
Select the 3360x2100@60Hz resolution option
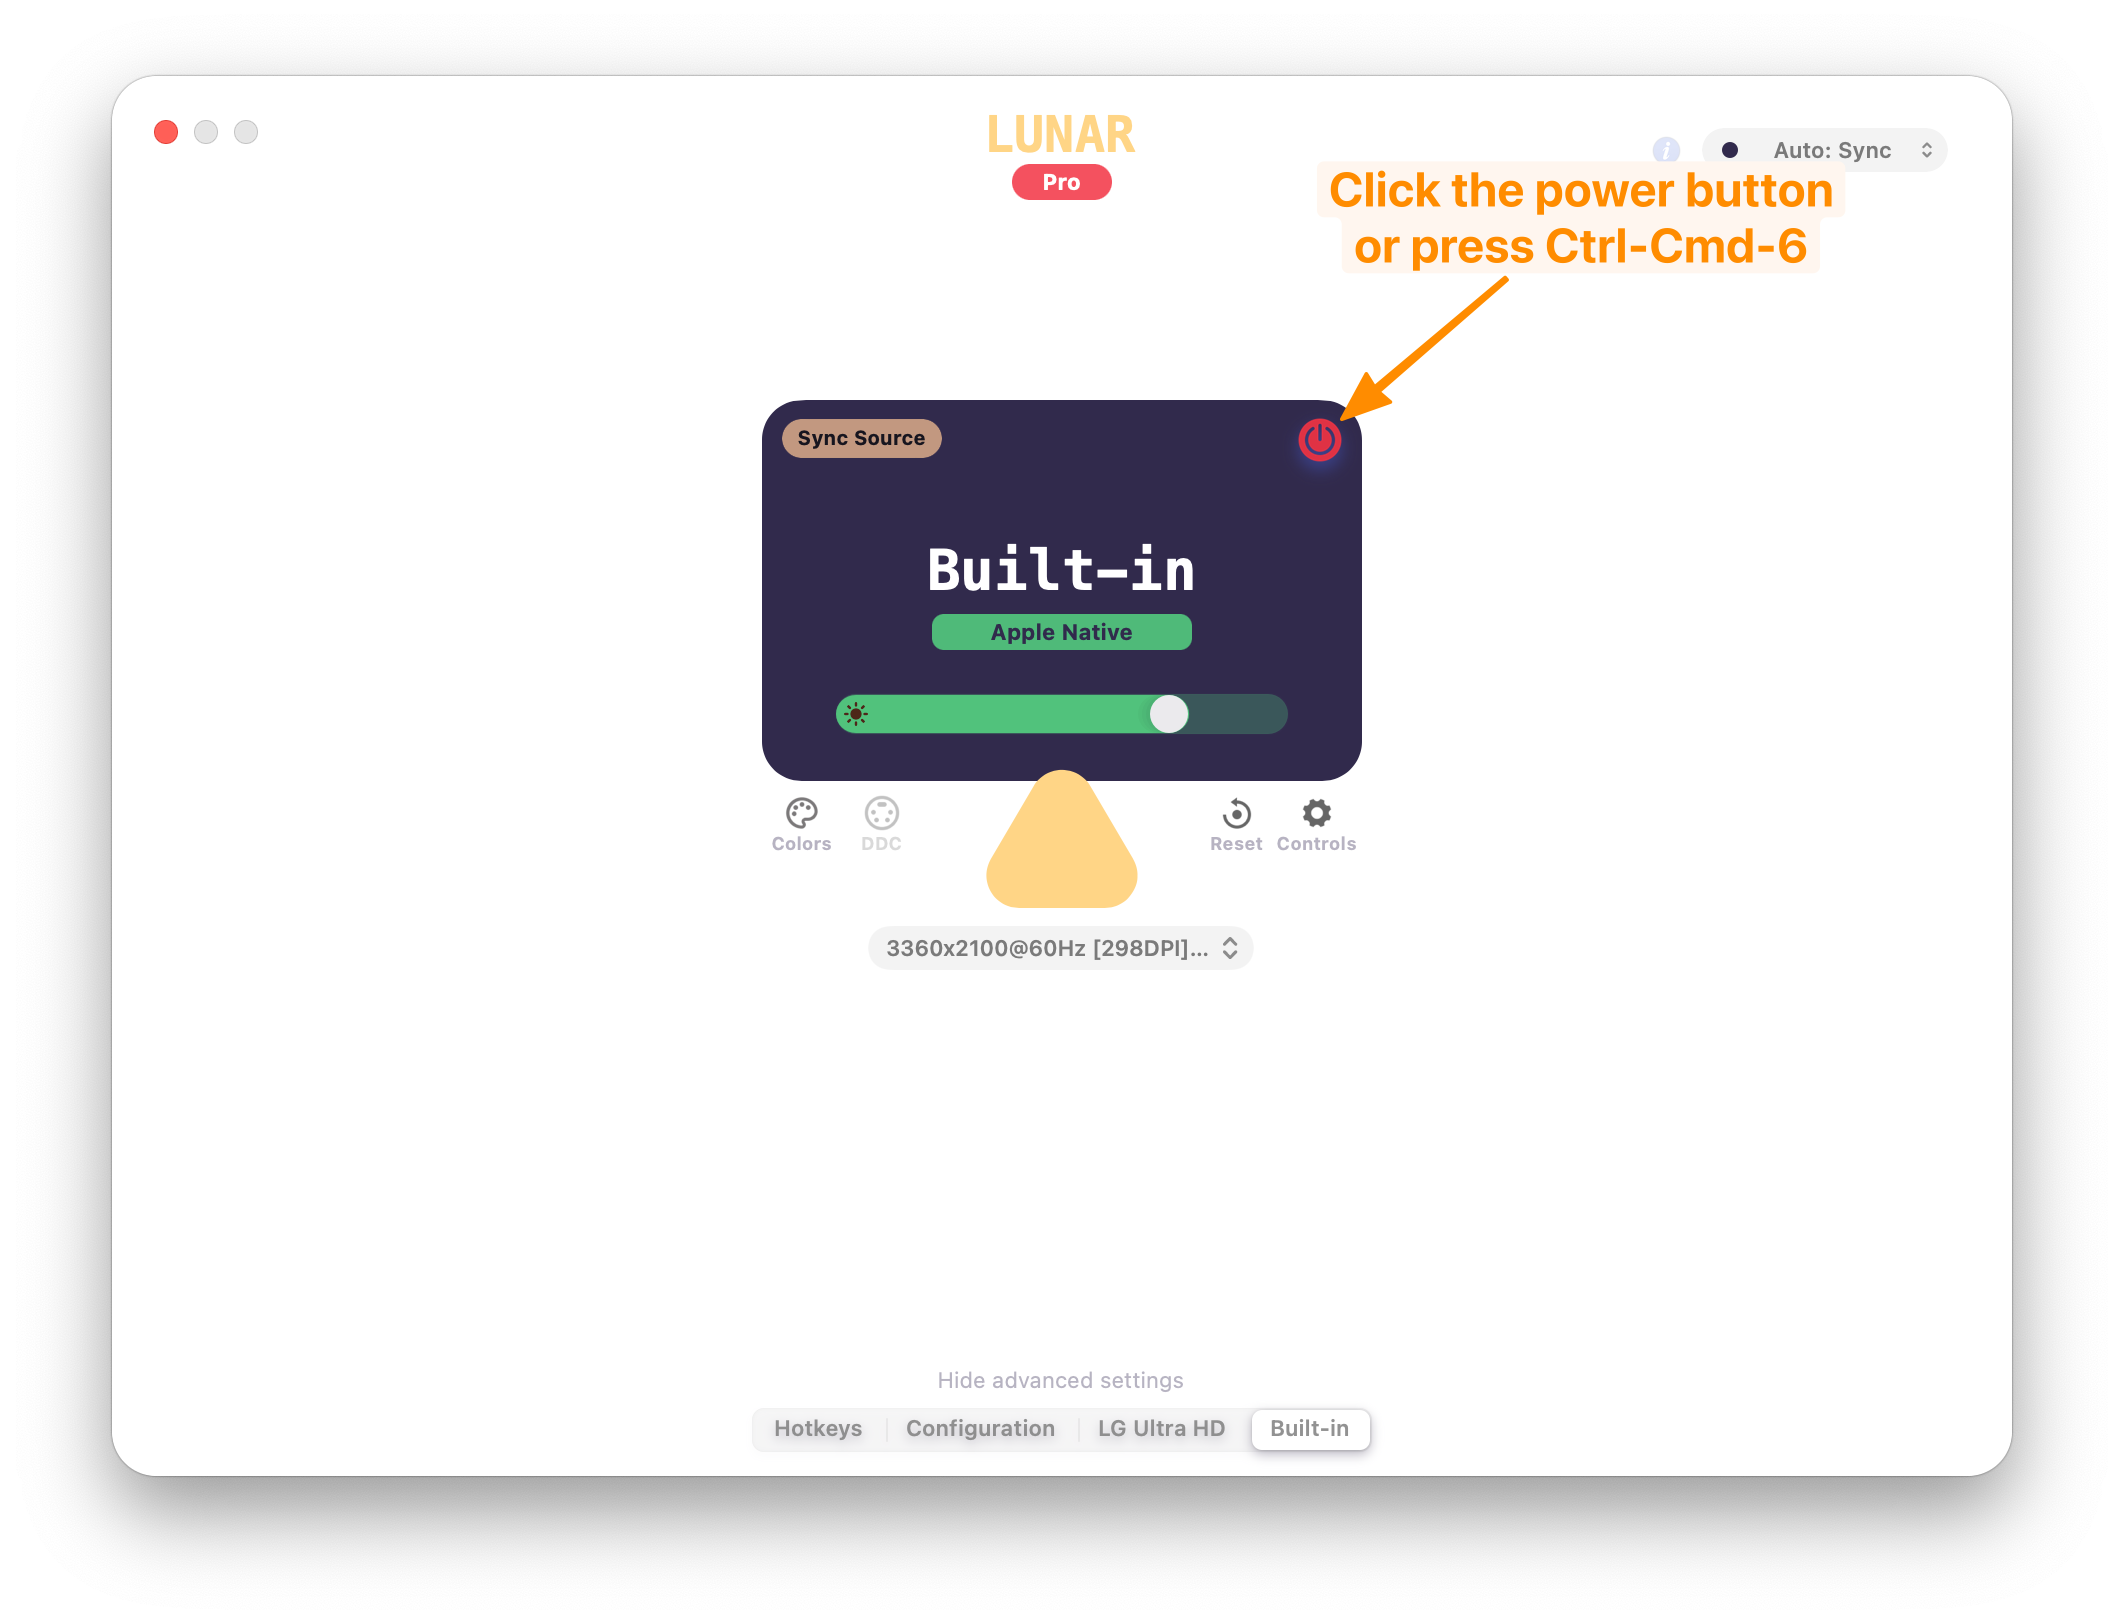click(x=1059, y=948)
